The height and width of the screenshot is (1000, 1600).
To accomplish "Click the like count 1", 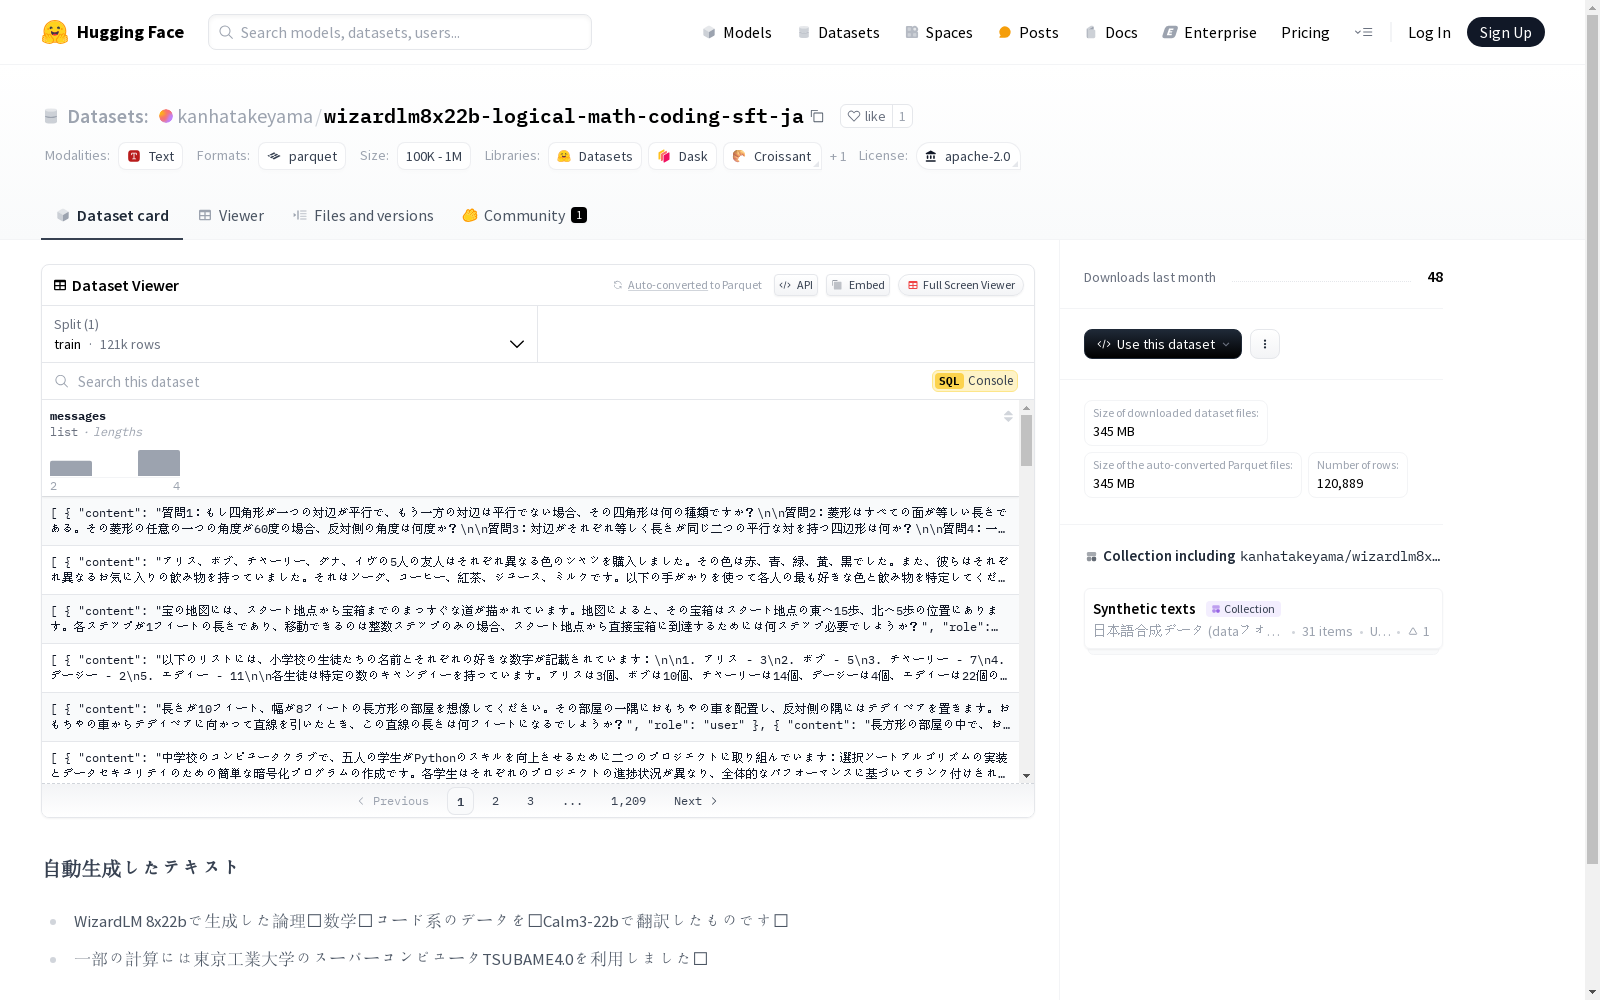I will tap(902, 116).
